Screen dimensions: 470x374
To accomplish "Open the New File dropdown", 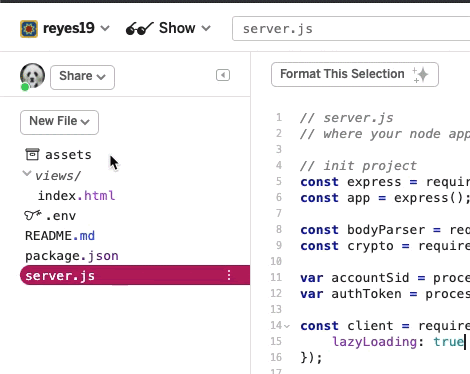I will click(x=59, y=122).
